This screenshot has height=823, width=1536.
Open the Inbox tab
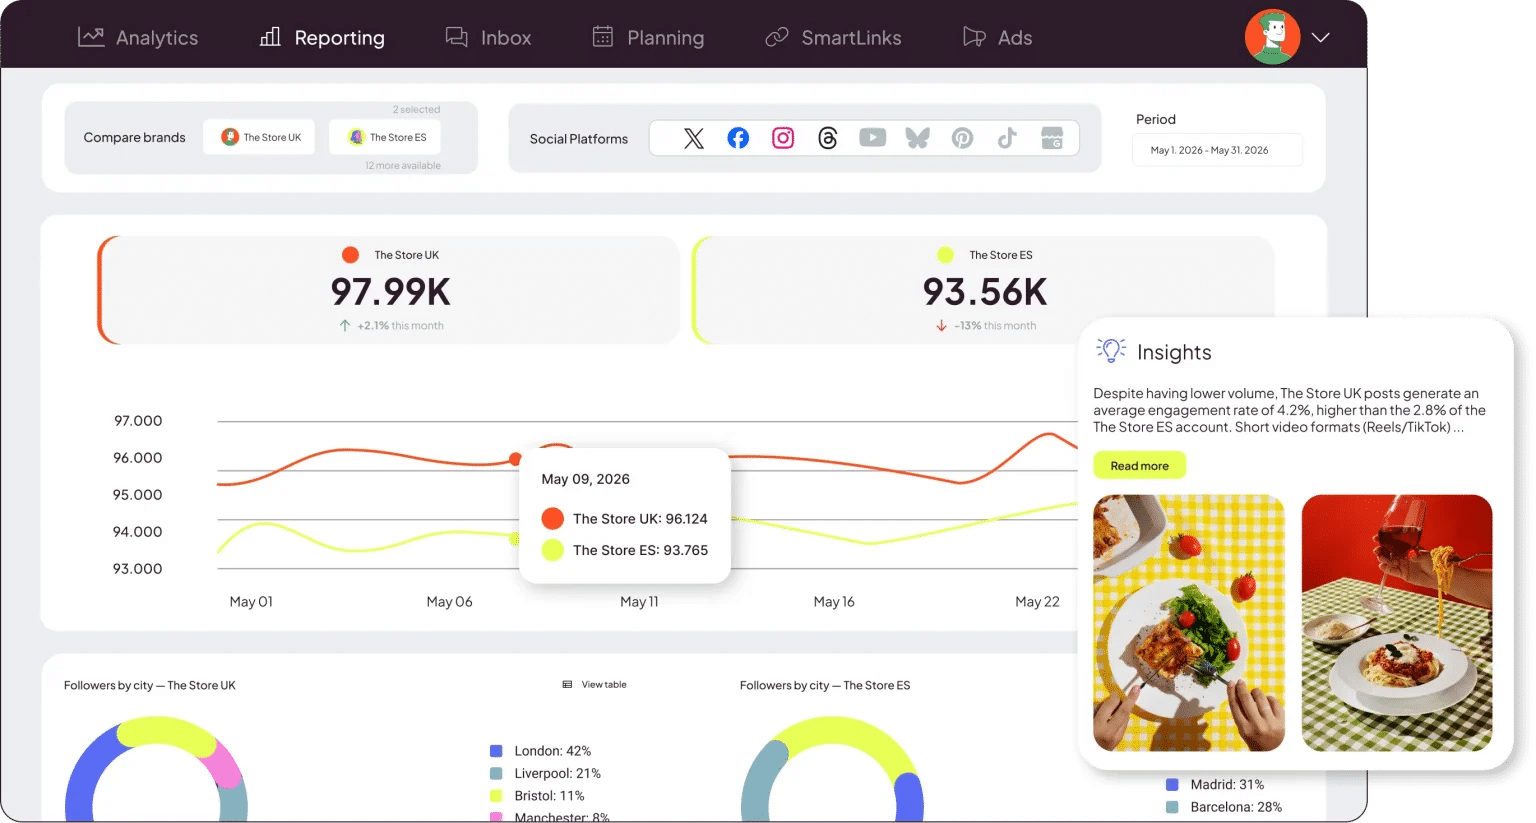488,38
